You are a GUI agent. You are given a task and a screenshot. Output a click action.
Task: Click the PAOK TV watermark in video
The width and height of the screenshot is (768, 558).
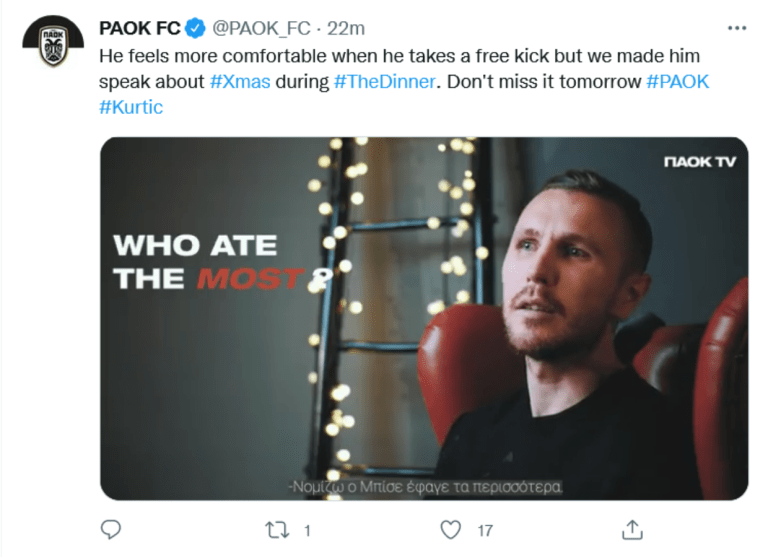pos(700,161)
